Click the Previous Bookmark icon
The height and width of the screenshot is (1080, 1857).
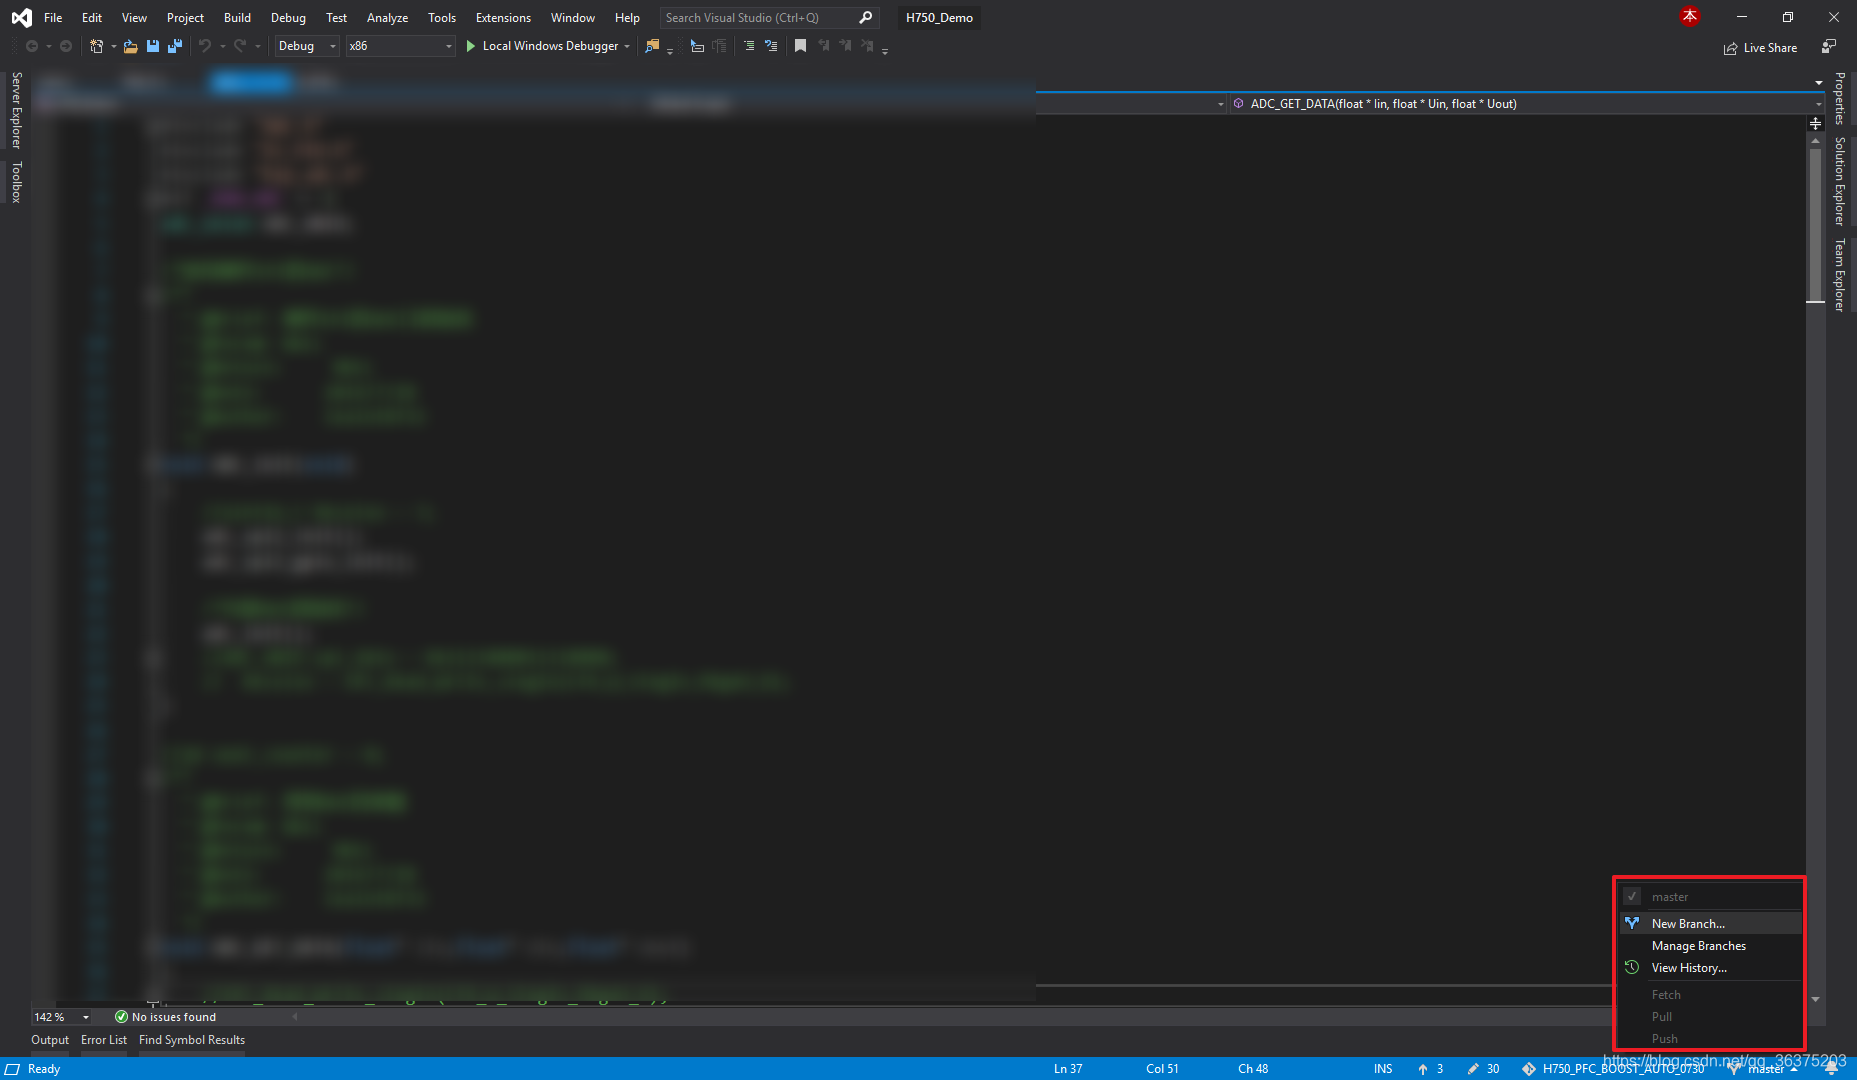pyautogui.click(x=824, y=46)
